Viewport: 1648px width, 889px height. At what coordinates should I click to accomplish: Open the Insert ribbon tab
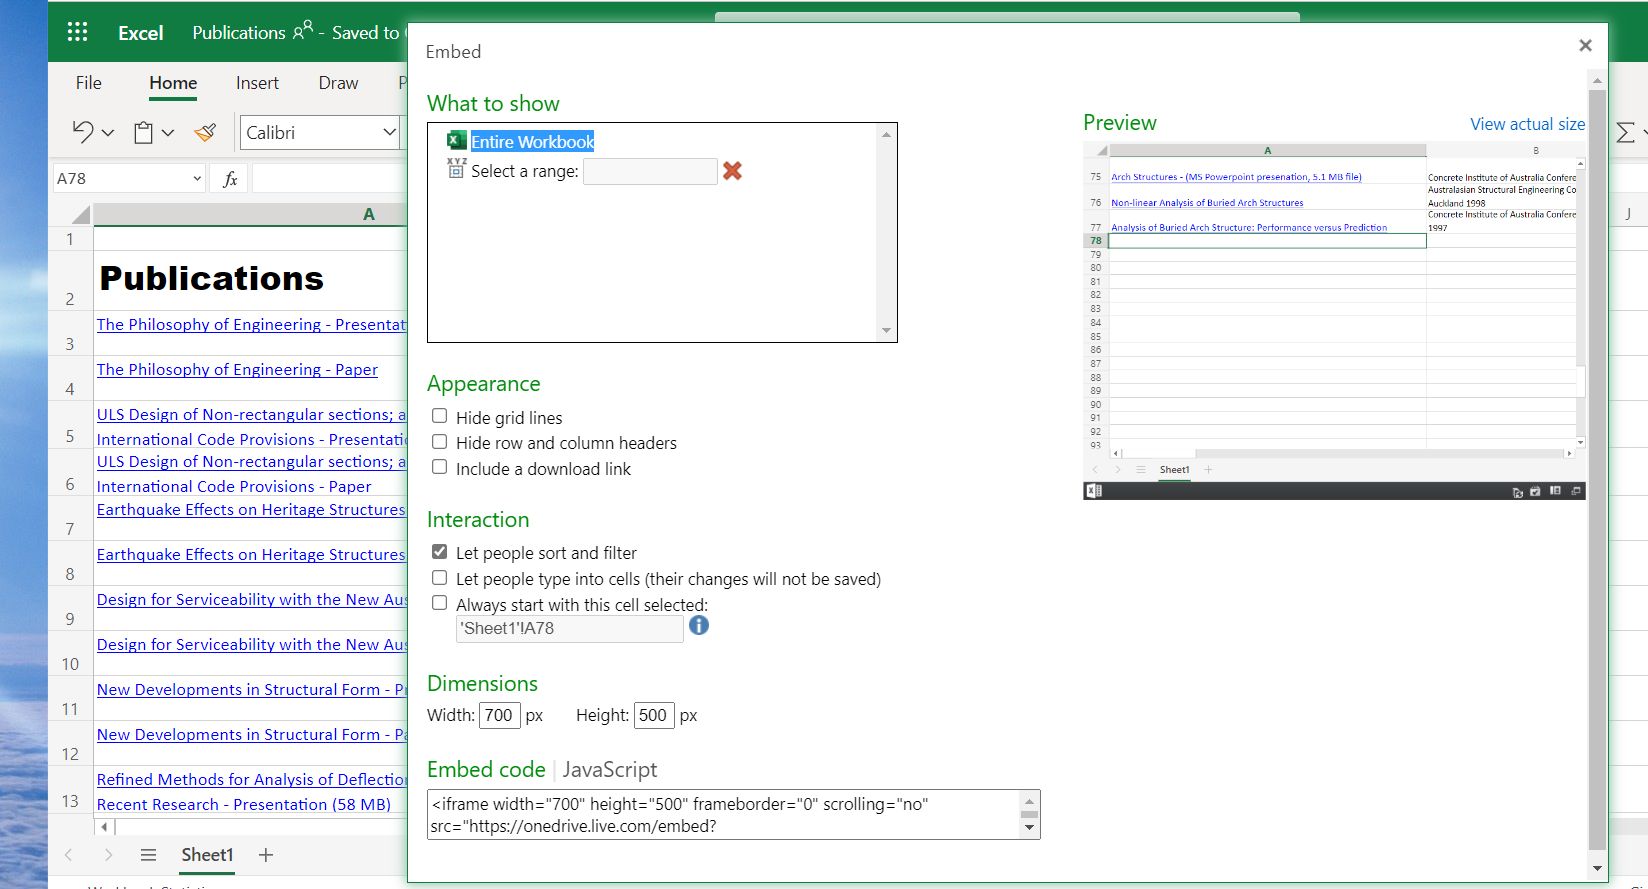tap(257, 83)
